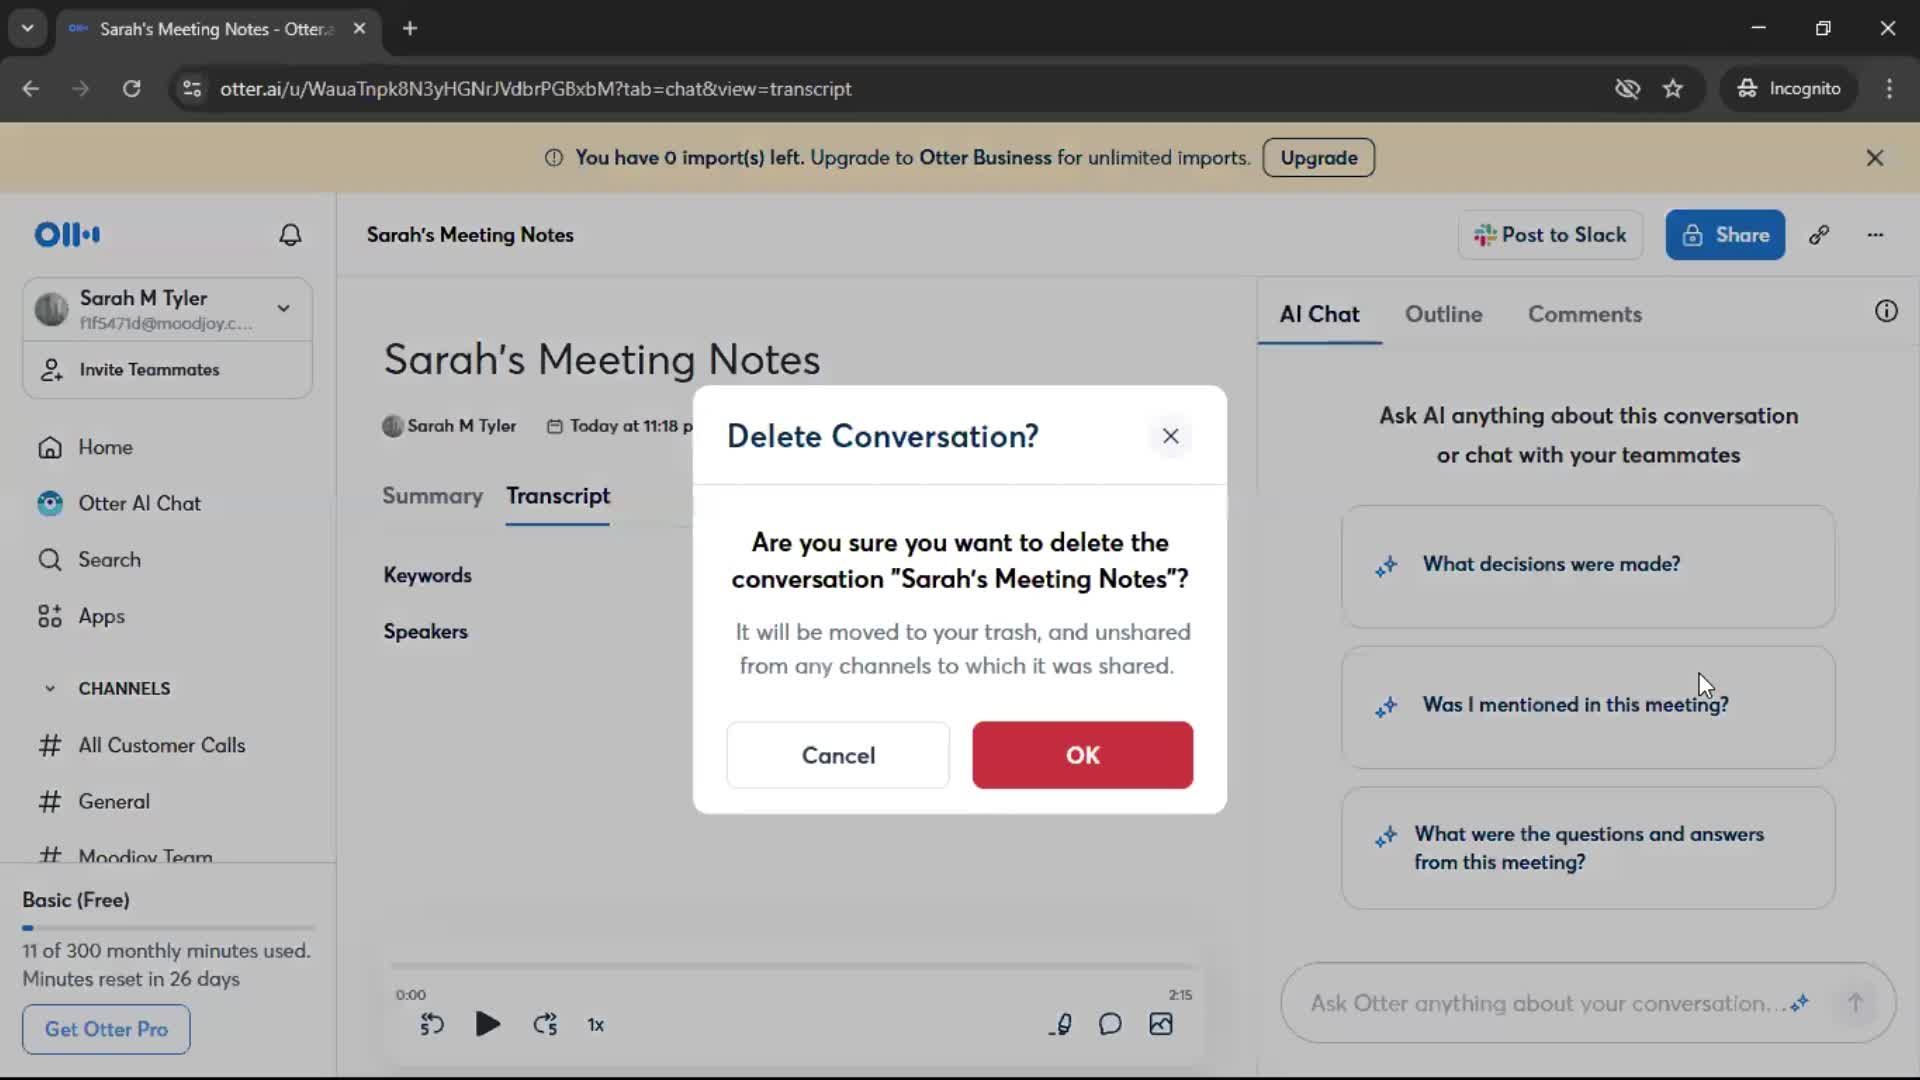This screenshot has width=1920, height=1080.
Task: Switch to the Comments tab
Action: (1584, 314)
